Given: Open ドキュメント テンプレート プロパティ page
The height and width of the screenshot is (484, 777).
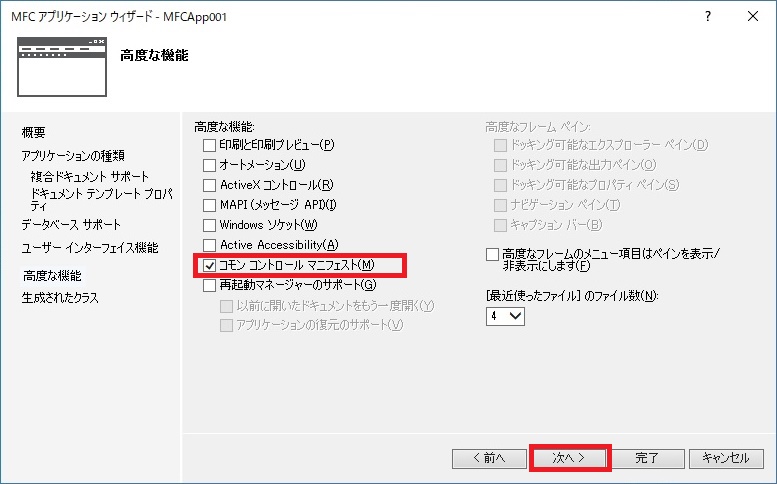Looking at the screenshot, I should tap(102, 199).
